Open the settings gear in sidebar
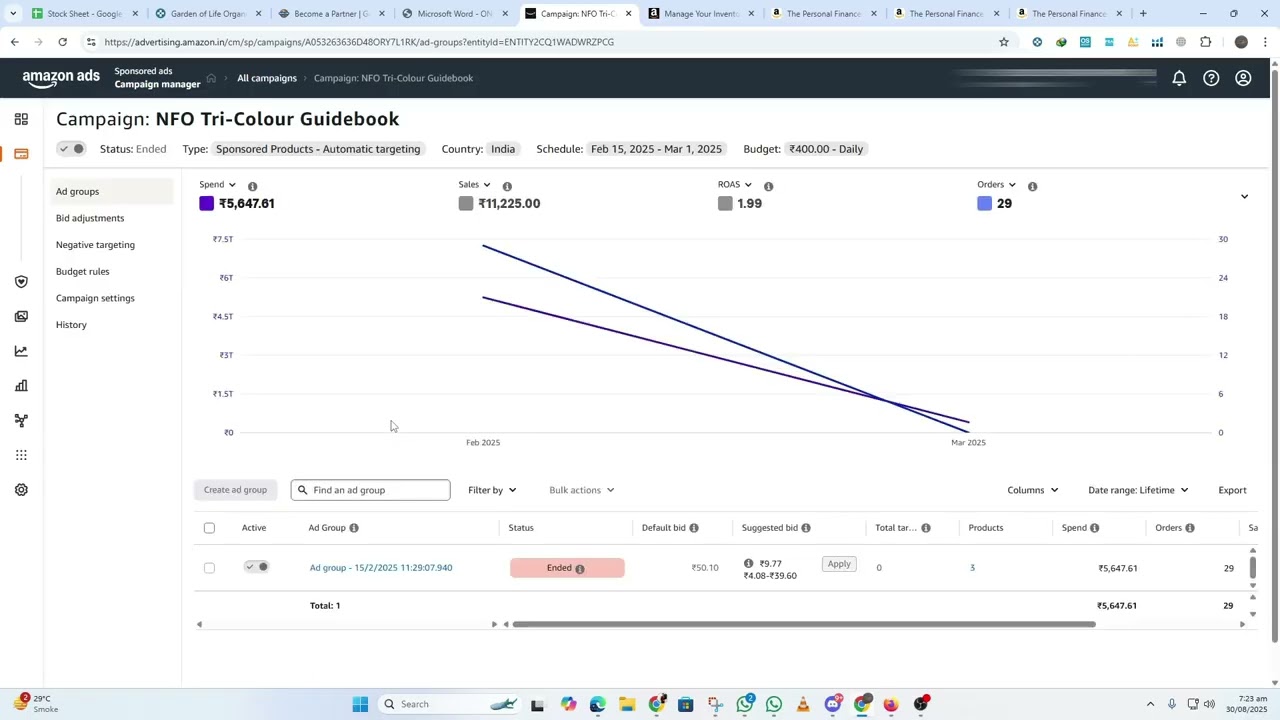The image size is (1280, 720). [21, 490]
